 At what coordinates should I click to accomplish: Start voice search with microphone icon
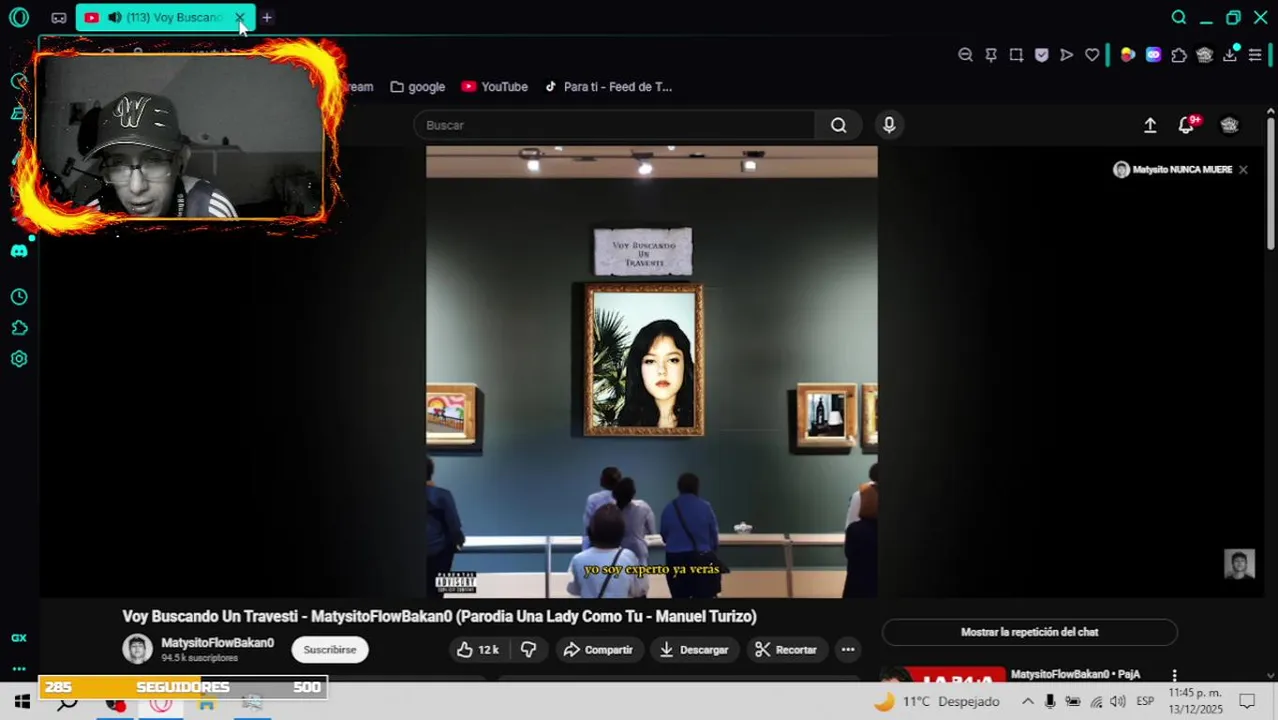pos(889,125)
